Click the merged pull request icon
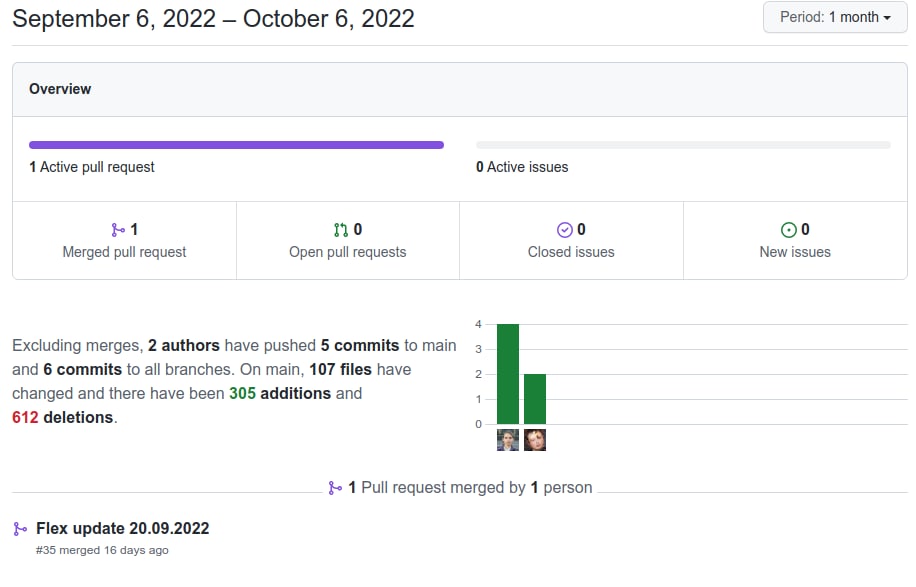The height and width of the screenshot is (587, 916). 118,230
